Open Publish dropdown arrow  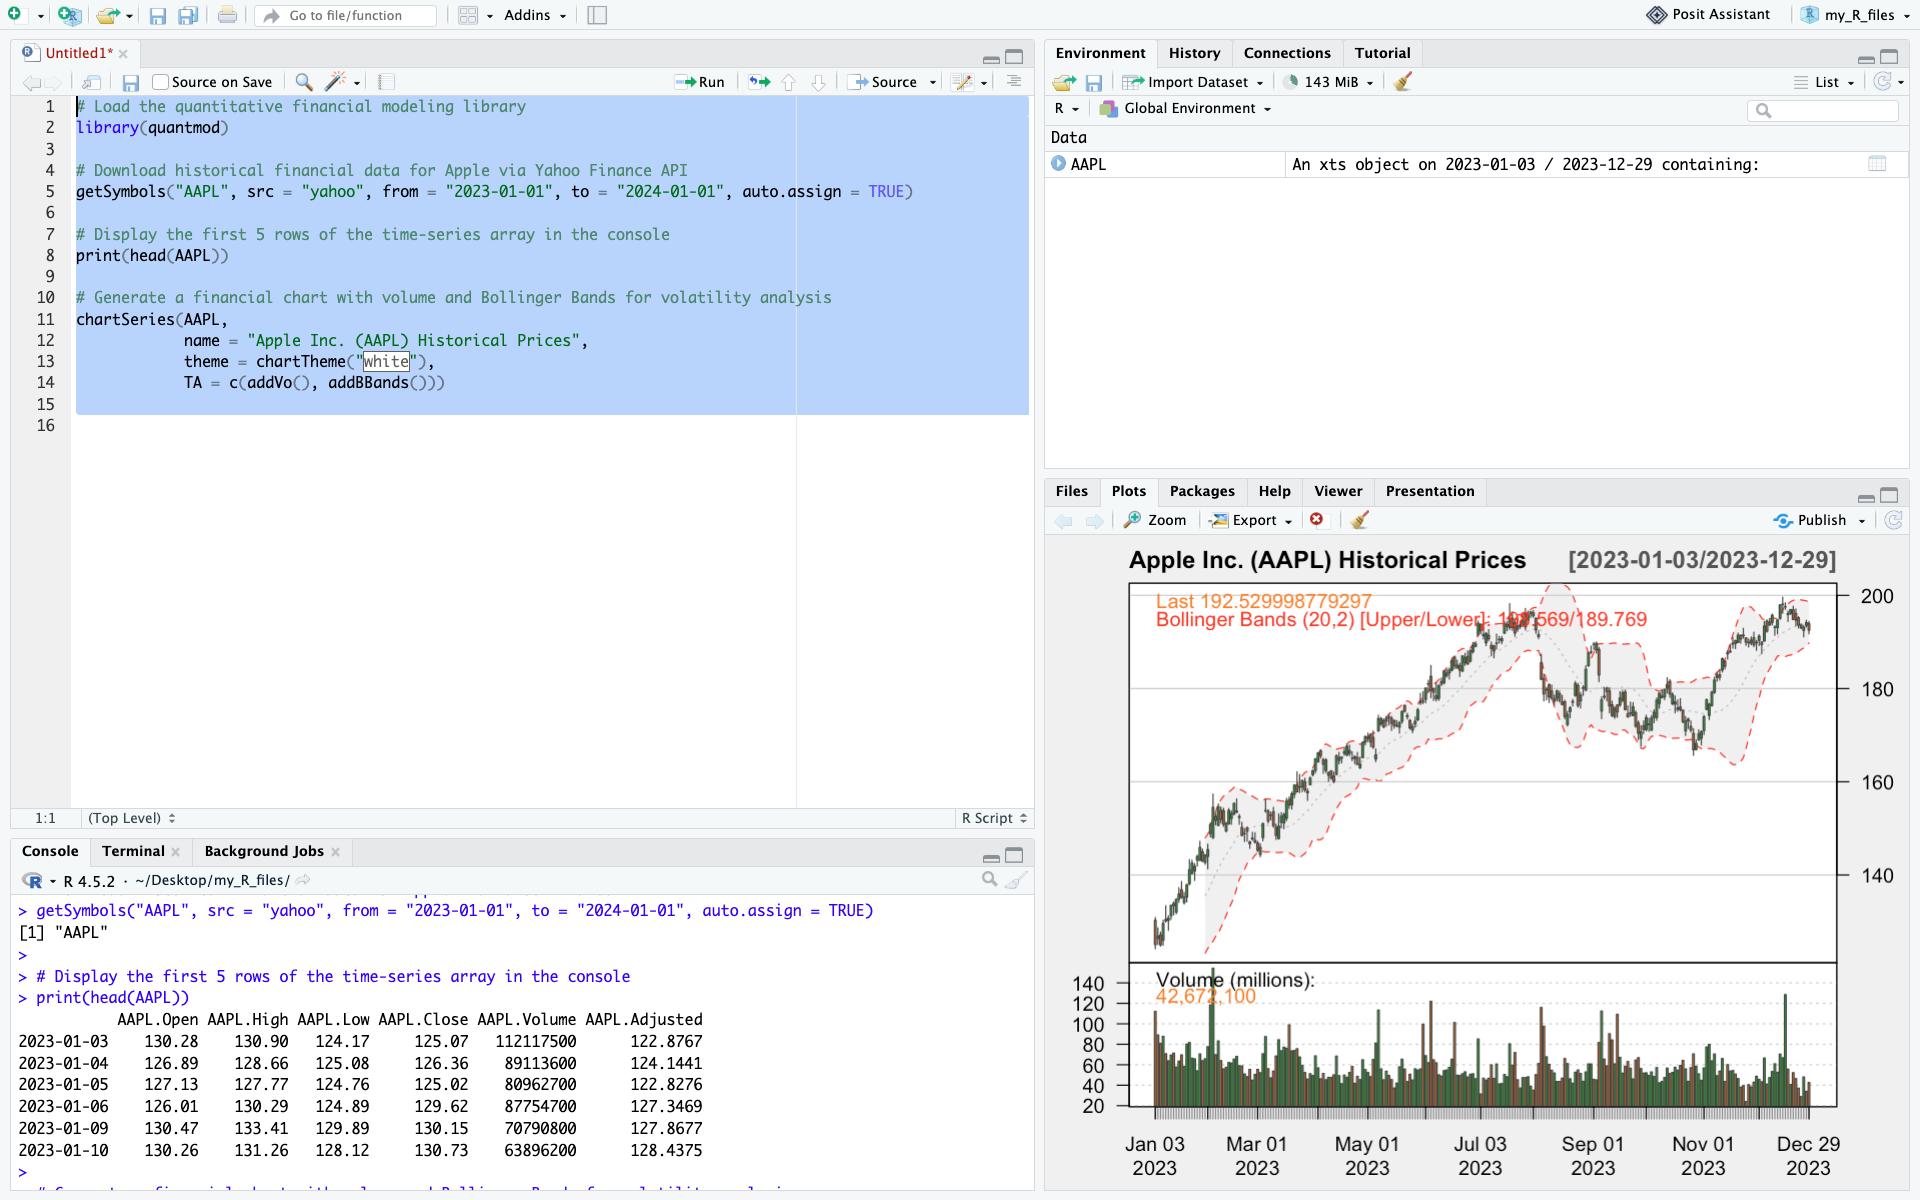pyautogui.click(x=1862, y=520)
